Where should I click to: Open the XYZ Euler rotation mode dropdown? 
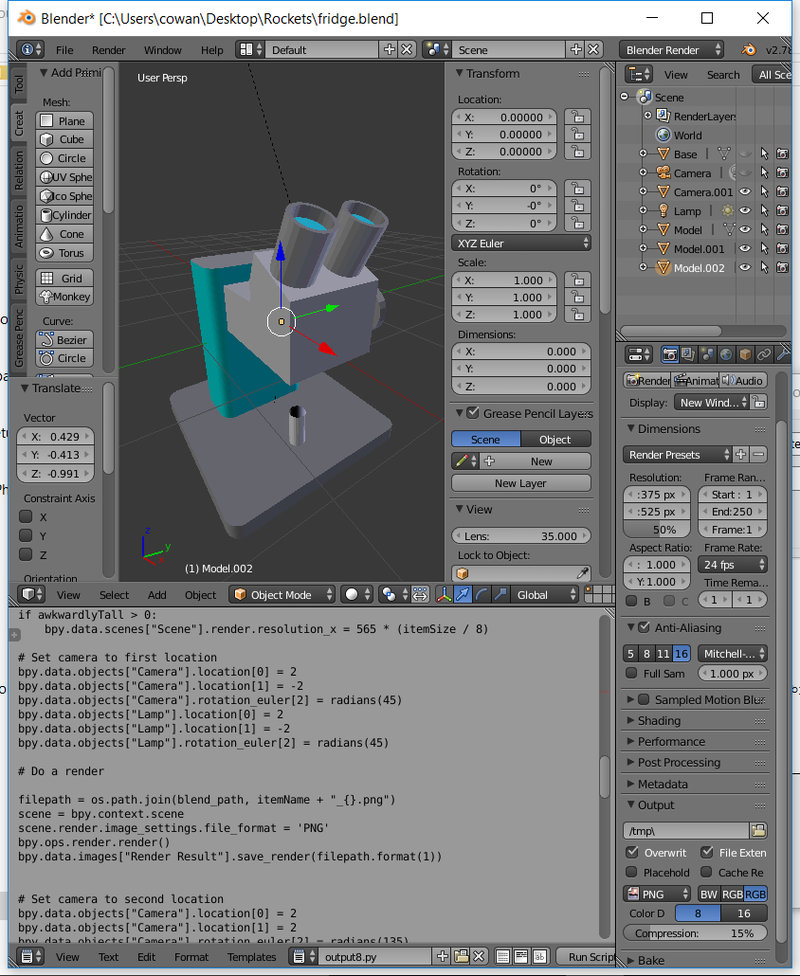(x=521, y=243)
